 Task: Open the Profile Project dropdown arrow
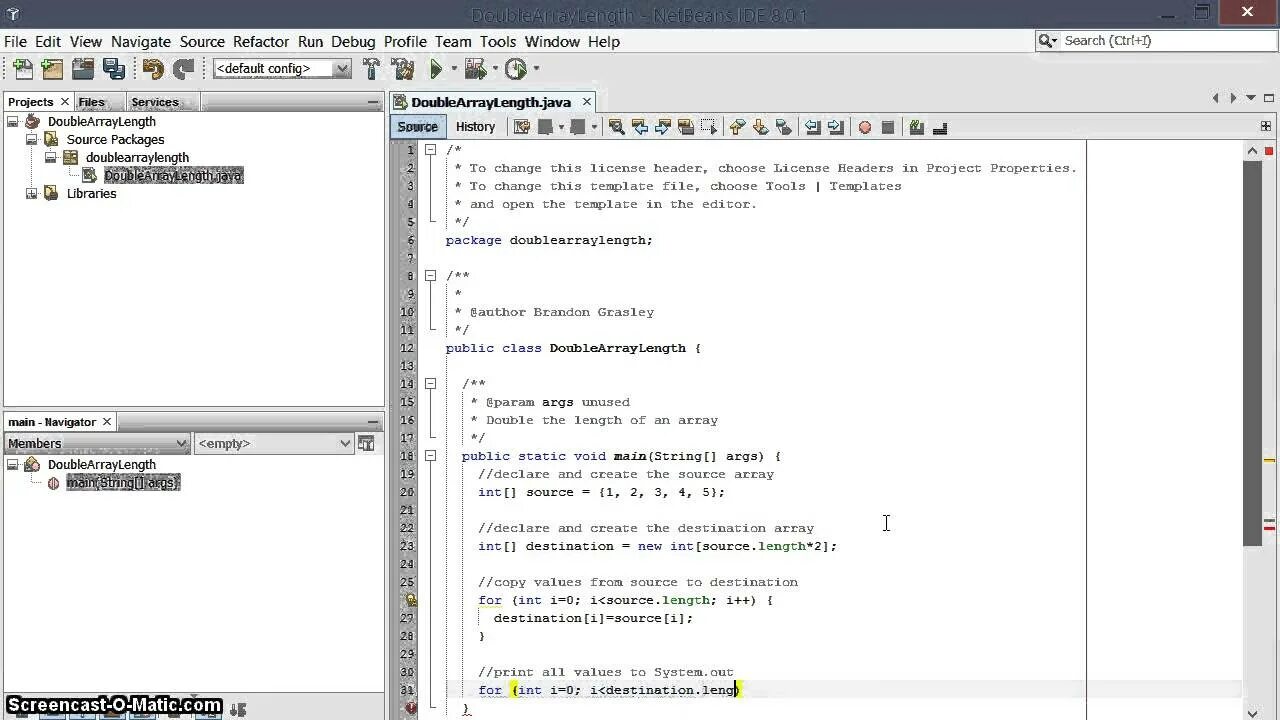(x=536, y=69)
